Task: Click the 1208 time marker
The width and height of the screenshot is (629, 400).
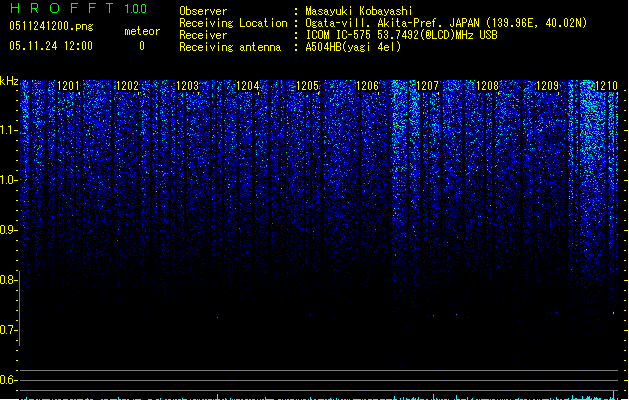Action: [487, 86]
